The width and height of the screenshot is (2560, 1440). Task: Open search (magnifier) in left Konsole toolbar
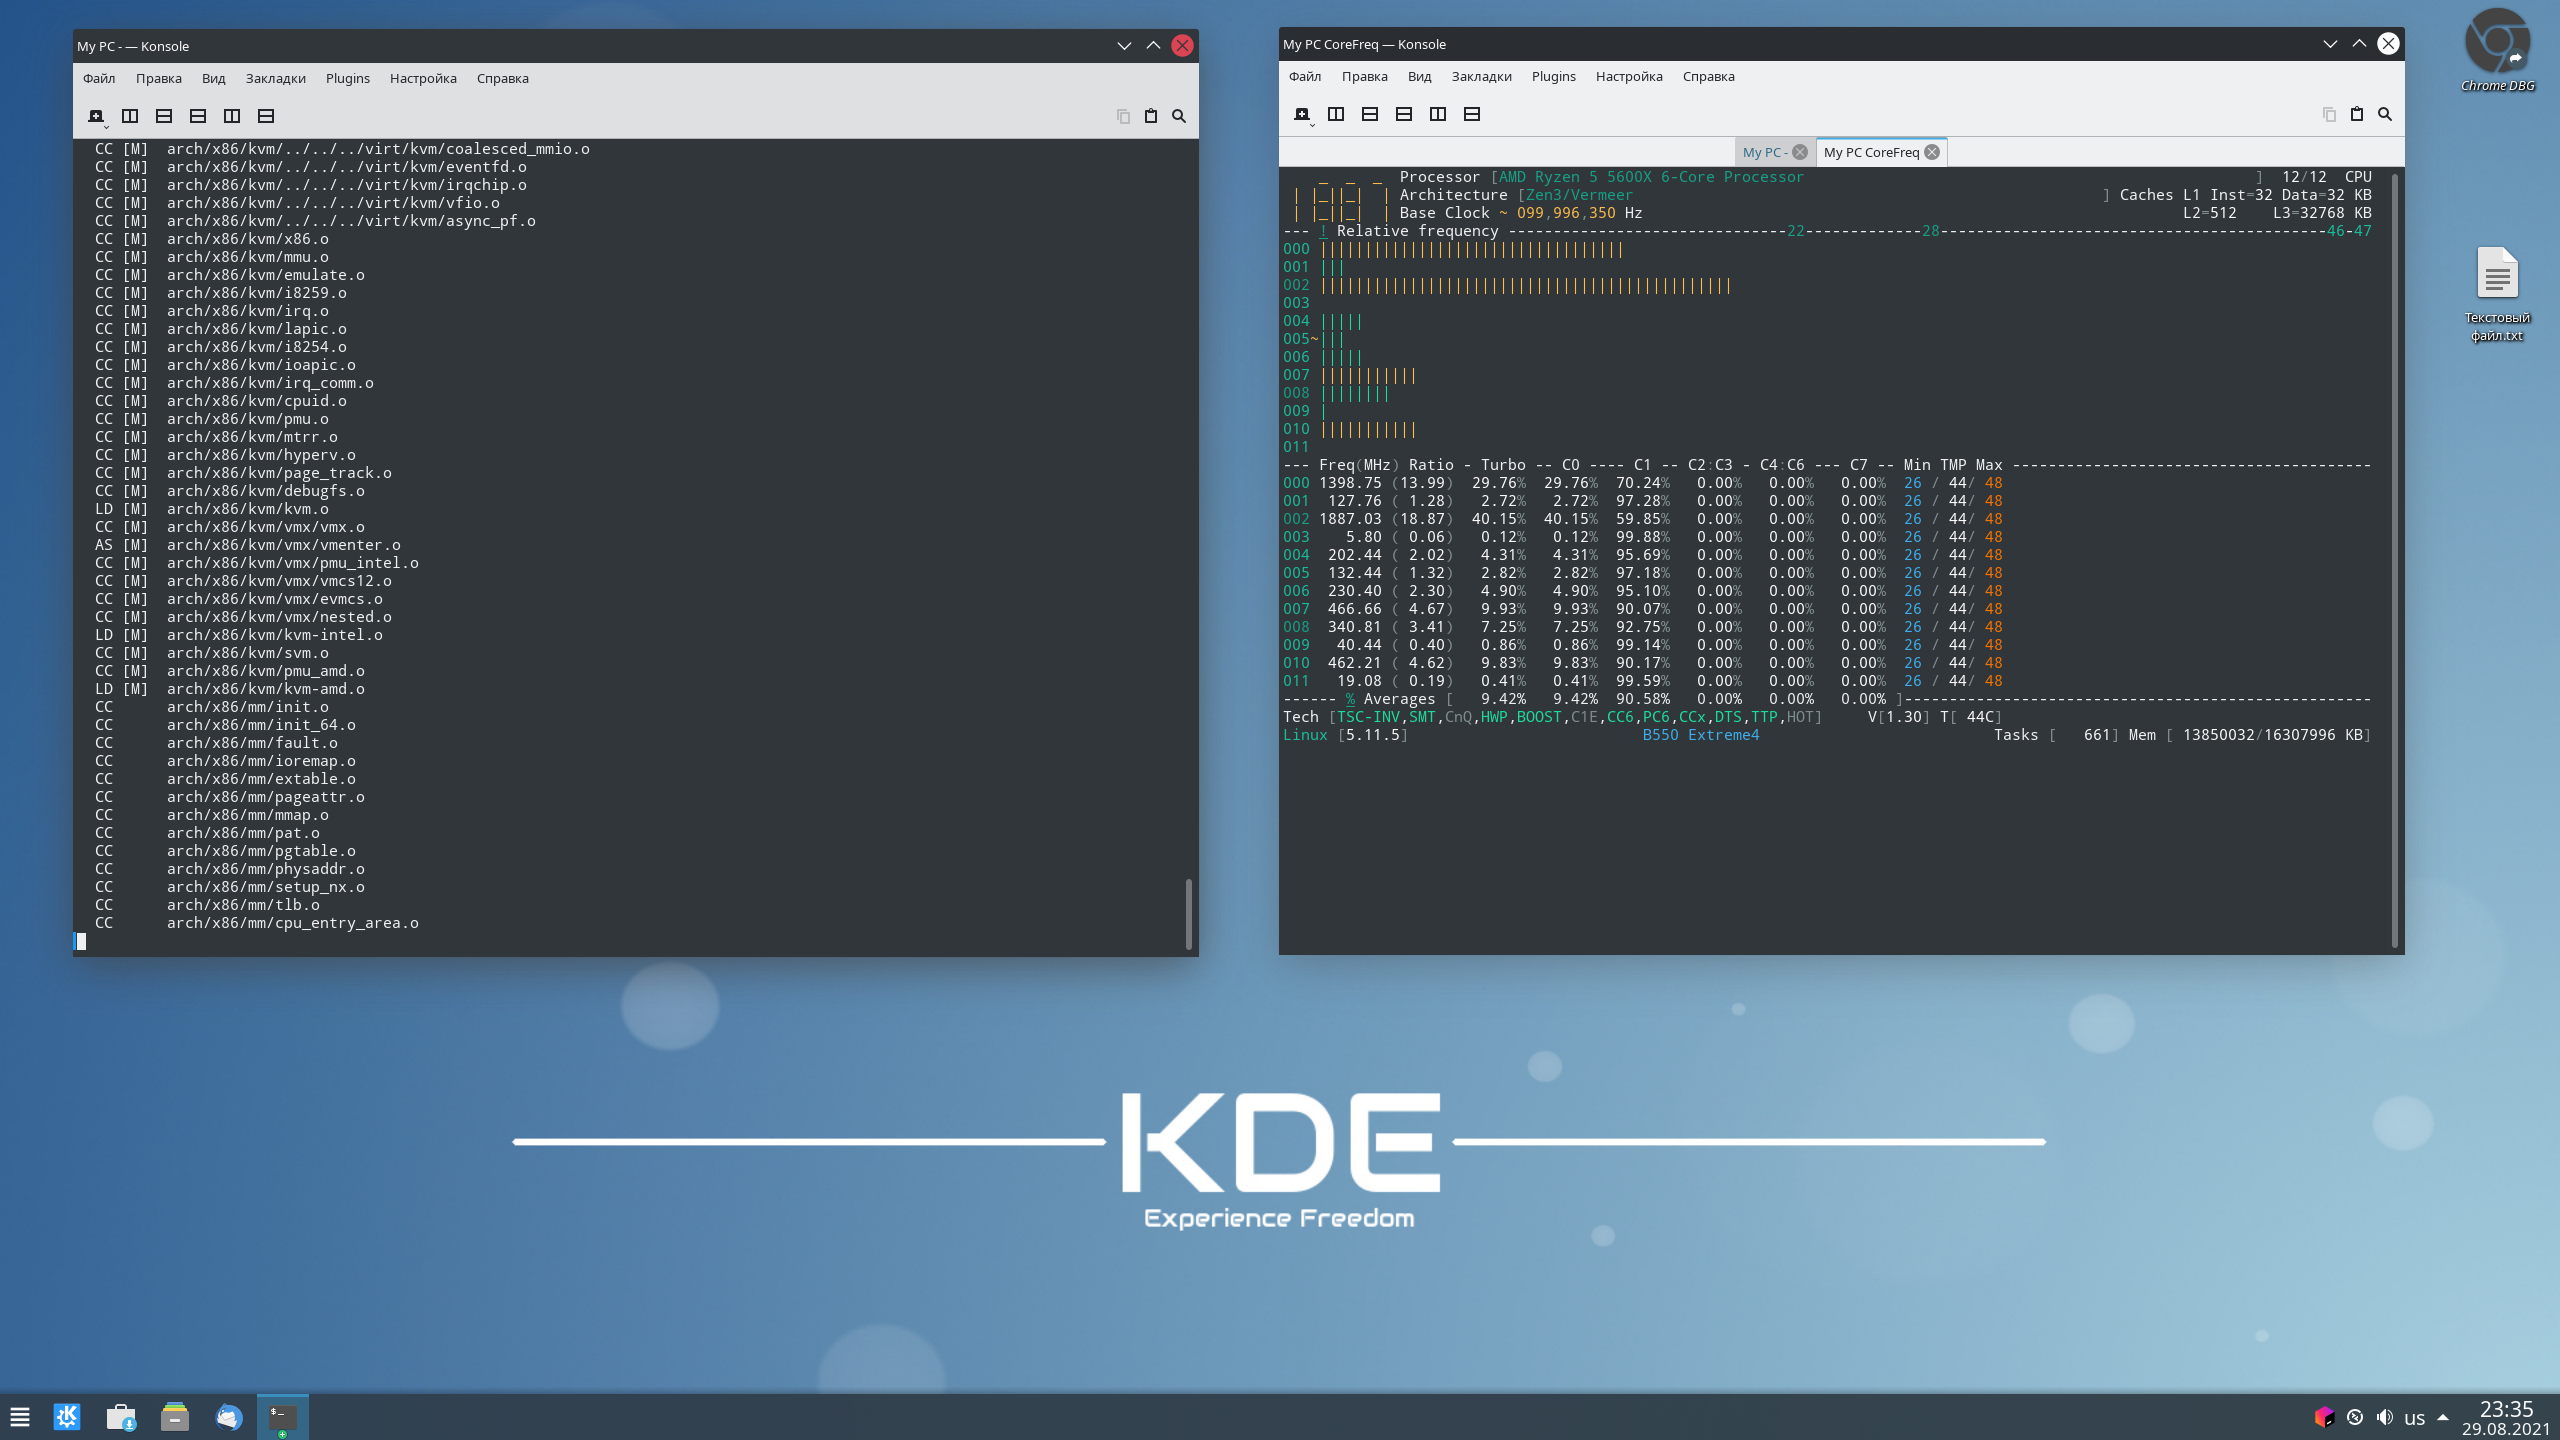coord(1179,116)
